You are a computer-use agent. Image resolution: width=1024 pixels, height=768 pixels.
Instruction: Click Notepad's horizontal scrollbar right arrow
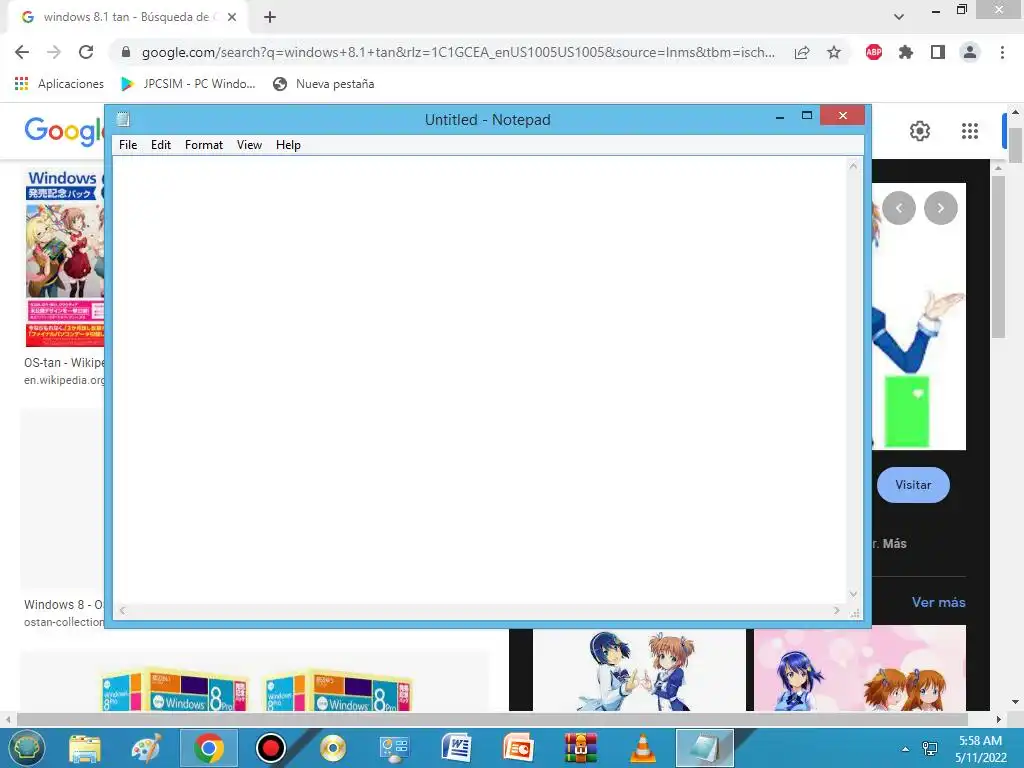837,611
